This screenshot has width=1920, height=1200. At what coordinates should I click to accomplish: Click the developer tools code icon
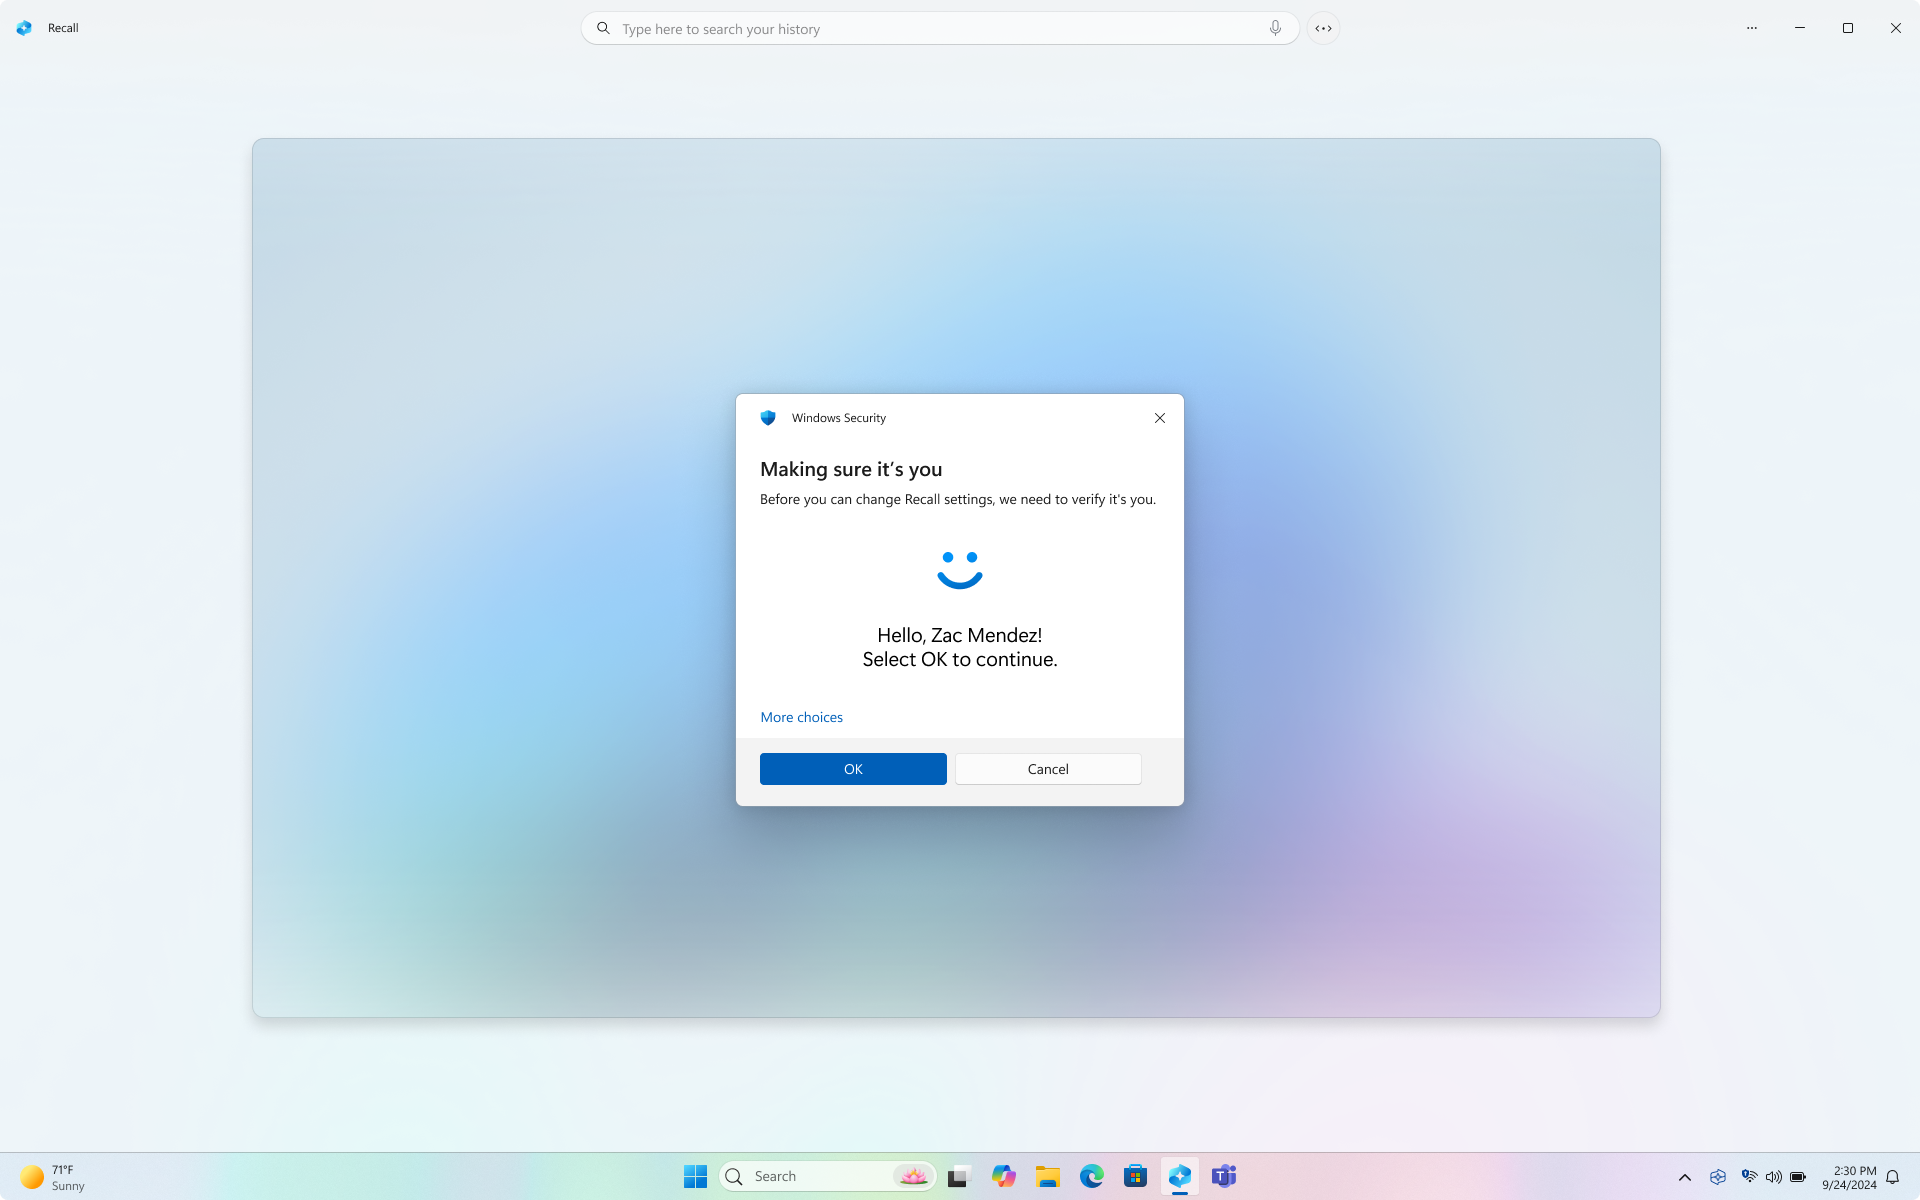(1324, 28)
